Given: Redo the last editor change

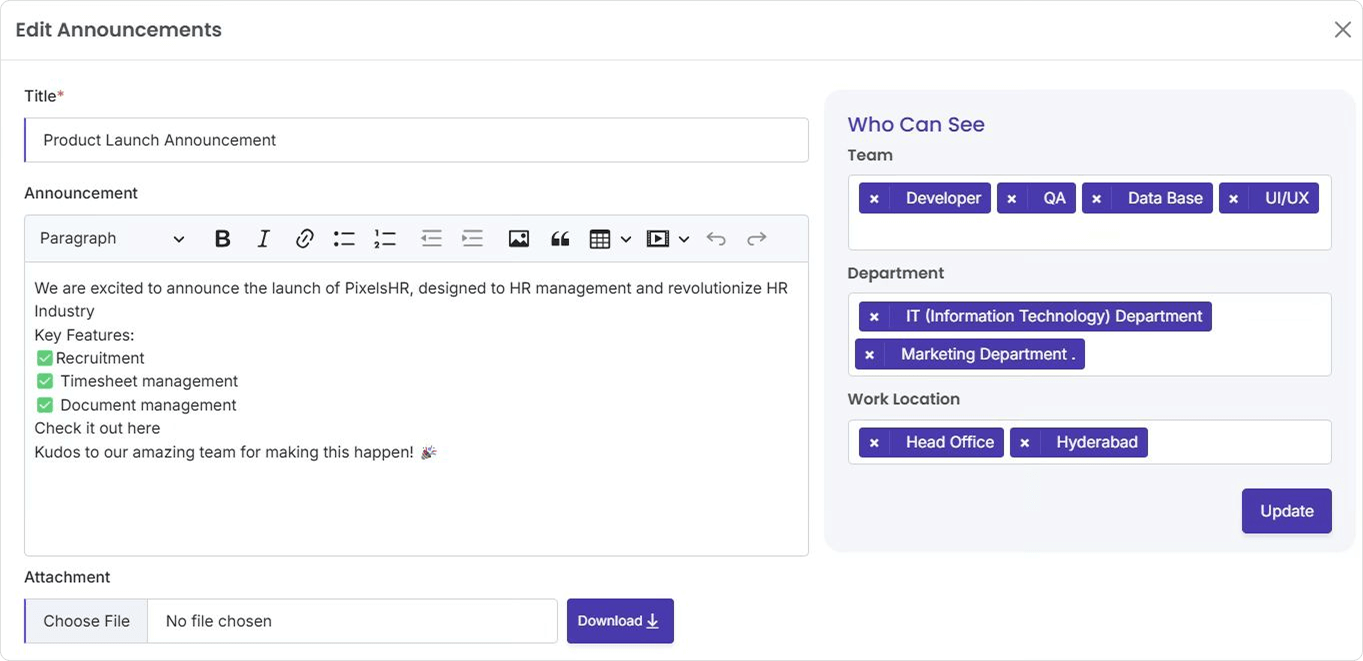Looking at the screenshot, I should coord(757,239).
